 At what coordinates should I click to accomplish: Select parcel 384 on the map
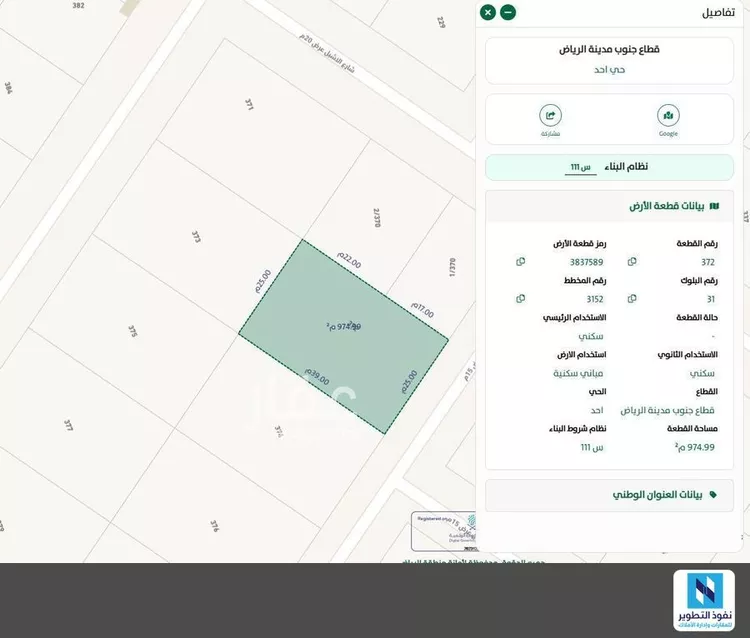coord(8,88)
